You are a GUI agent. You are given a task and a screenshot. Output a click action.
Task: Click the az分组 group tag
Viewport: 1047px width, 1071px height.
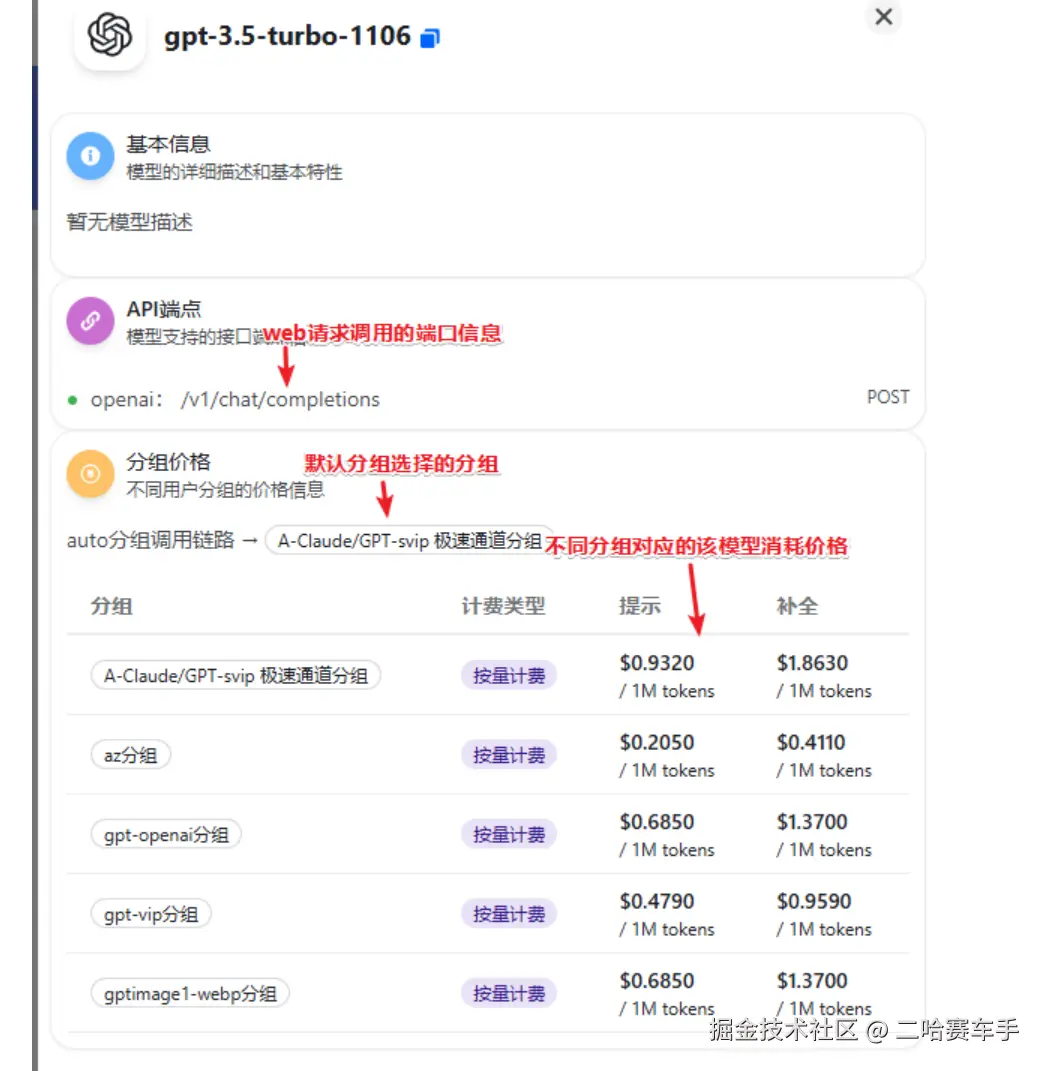click(130, 755)
